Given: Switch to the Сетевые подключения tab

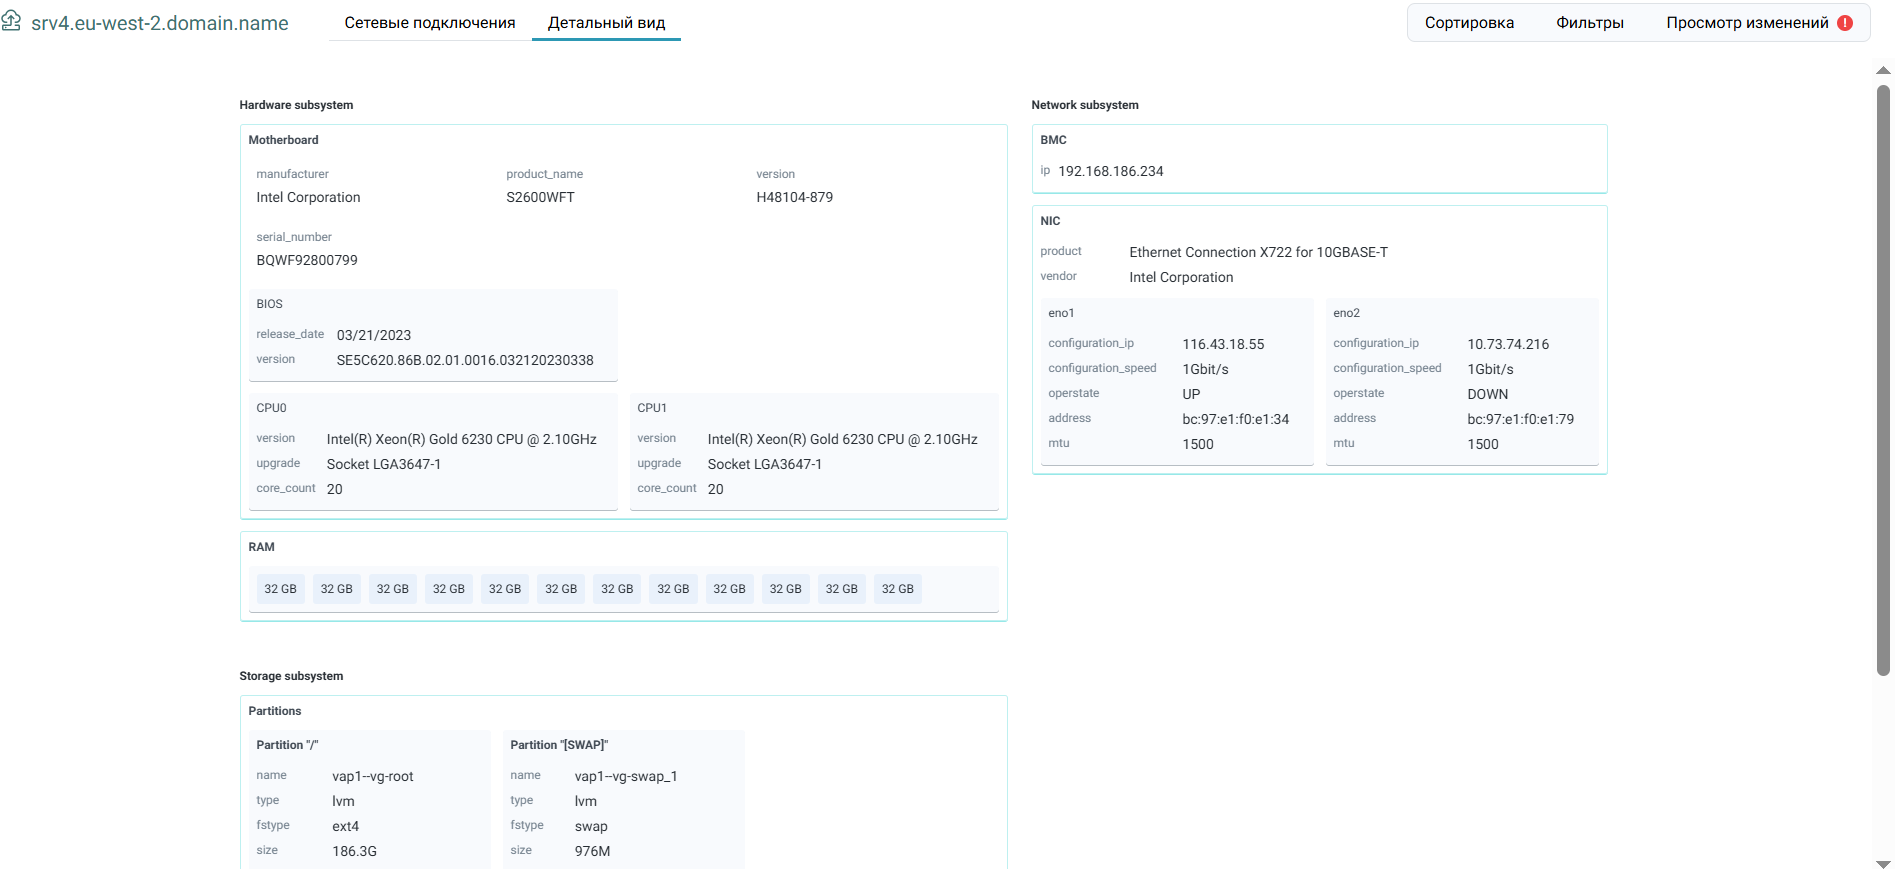Looking at the screenshot, I should click(x=430, y=23).
